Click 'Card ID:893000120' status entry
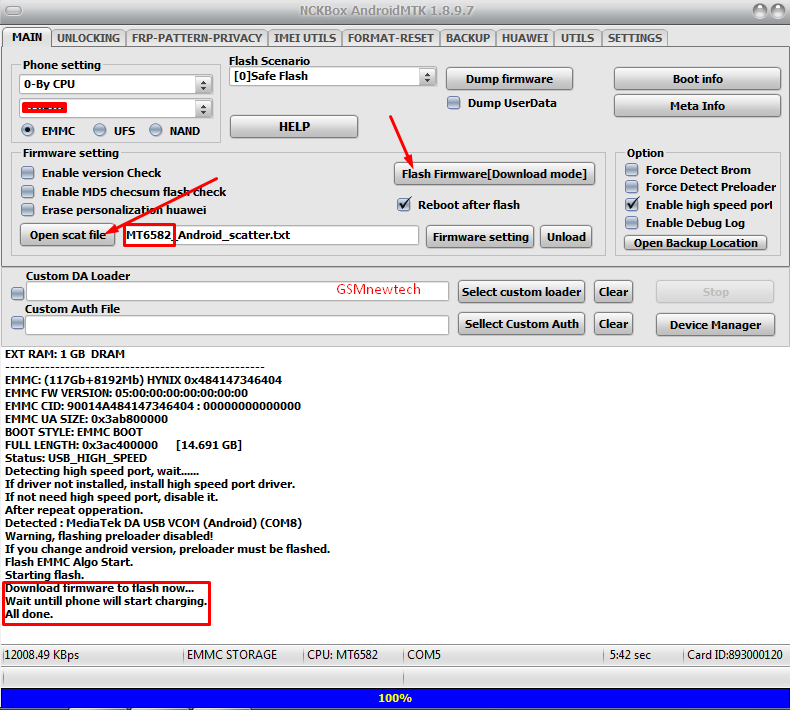790x710 pixels. (x=735, y=655)
